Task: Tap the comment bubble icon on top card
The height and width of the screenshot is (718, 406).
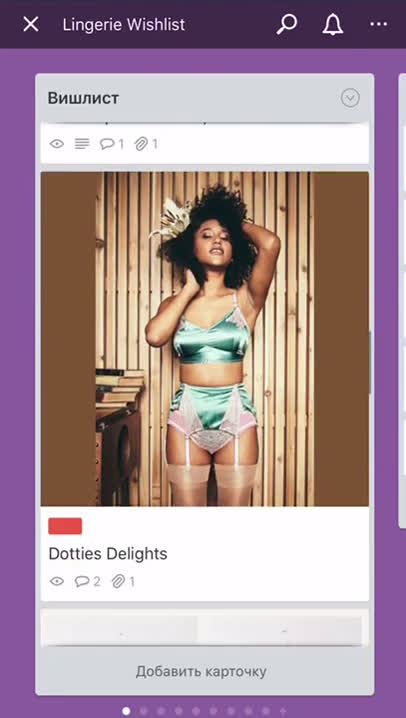Action: [107, 144]
